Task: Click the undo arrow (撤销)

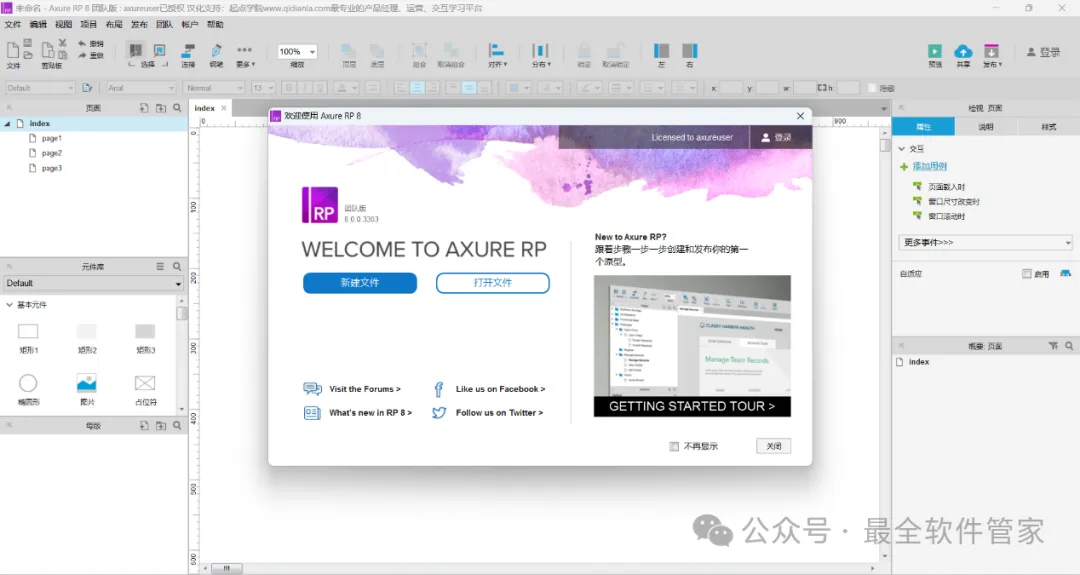Action: pos(82,43)
